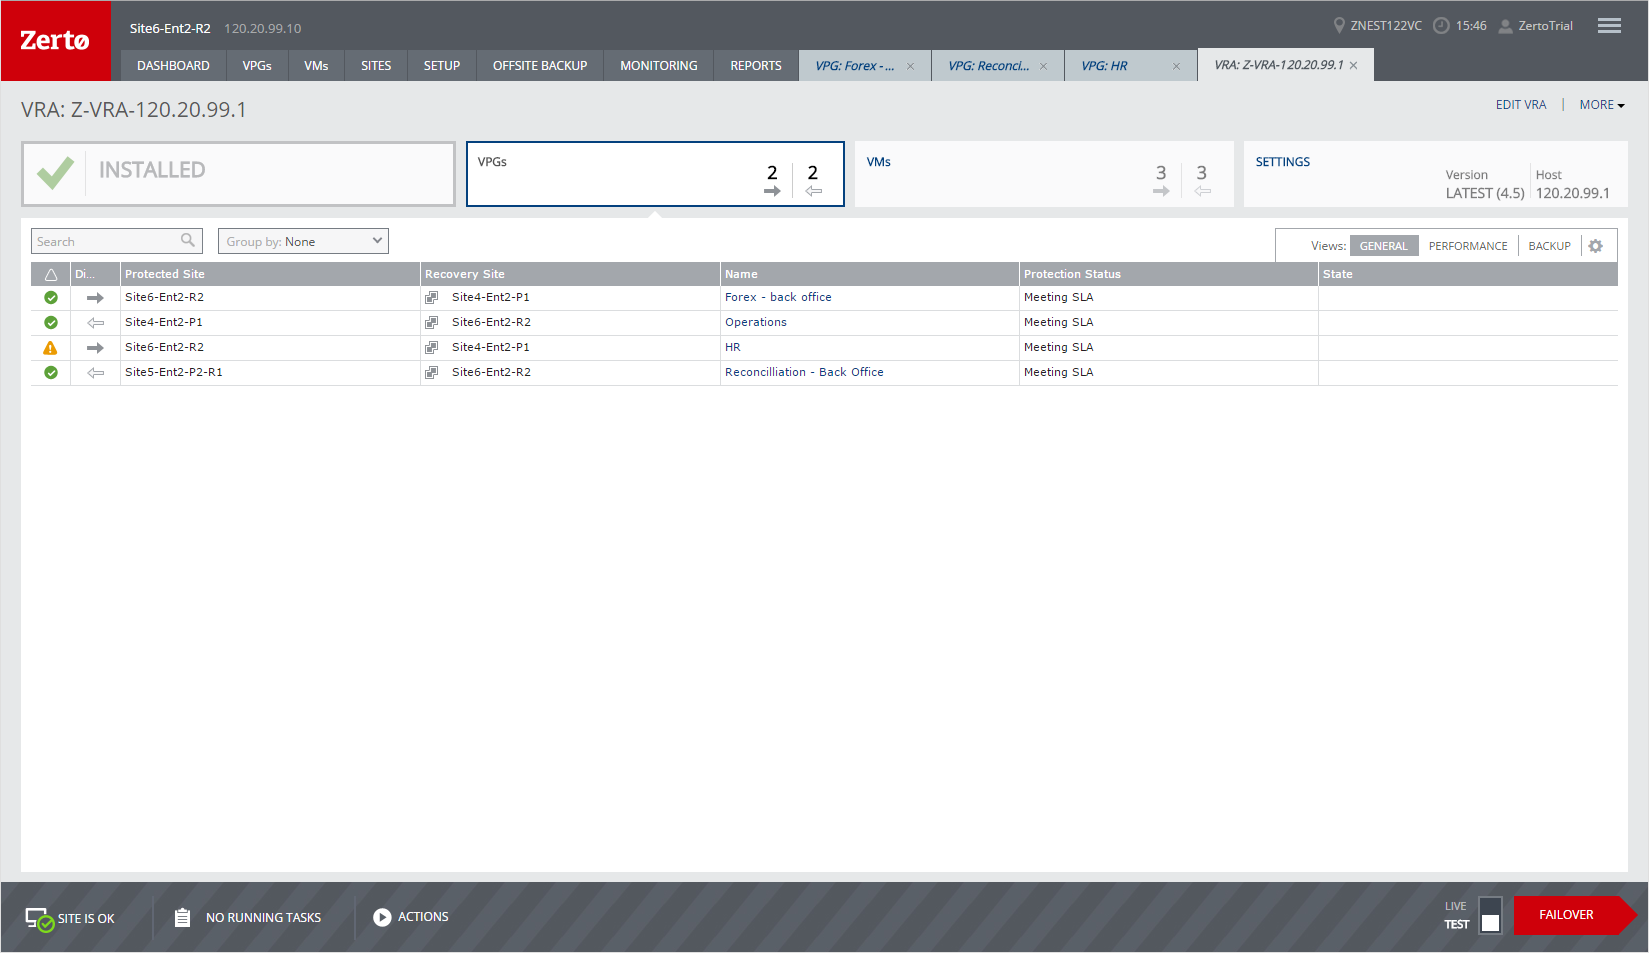Image resolution: width=1649 pixels, height=953 pixels.
Task: Click the incoming arrow in Reconcilliation row
Action: click(95, 373)
